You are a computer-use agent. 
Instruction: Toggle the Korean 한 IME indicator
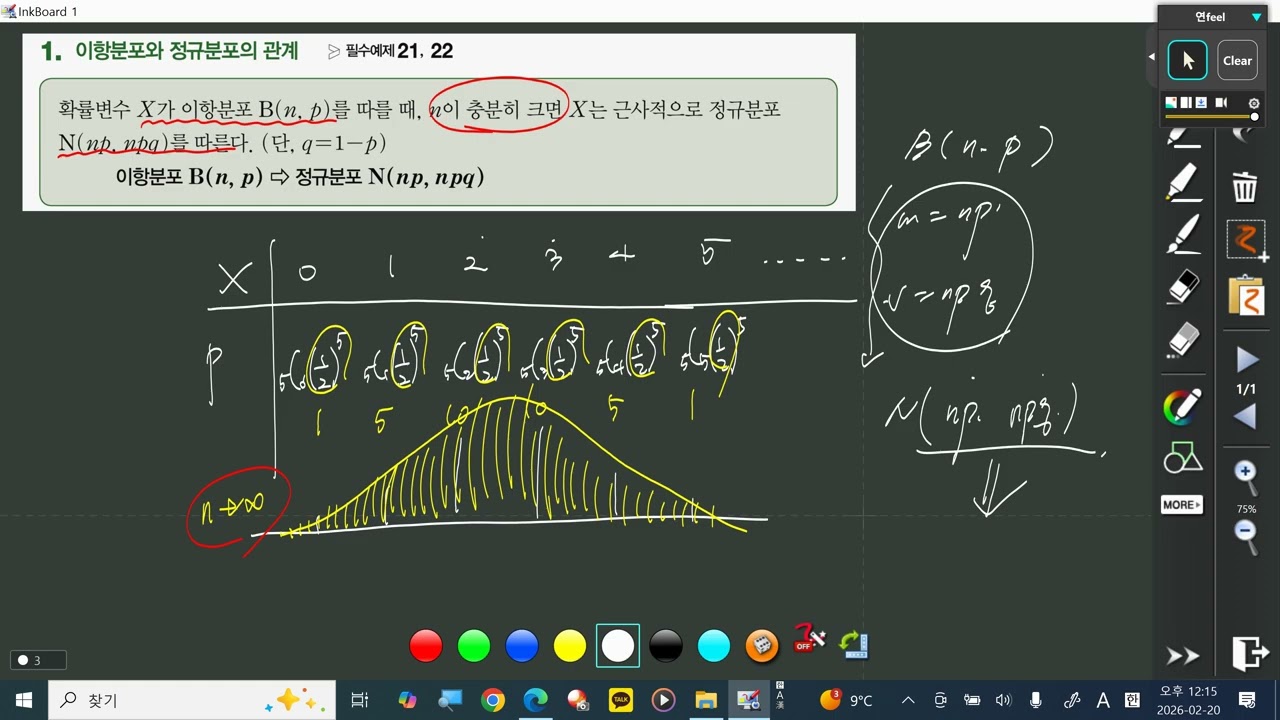click(1132, 700)
